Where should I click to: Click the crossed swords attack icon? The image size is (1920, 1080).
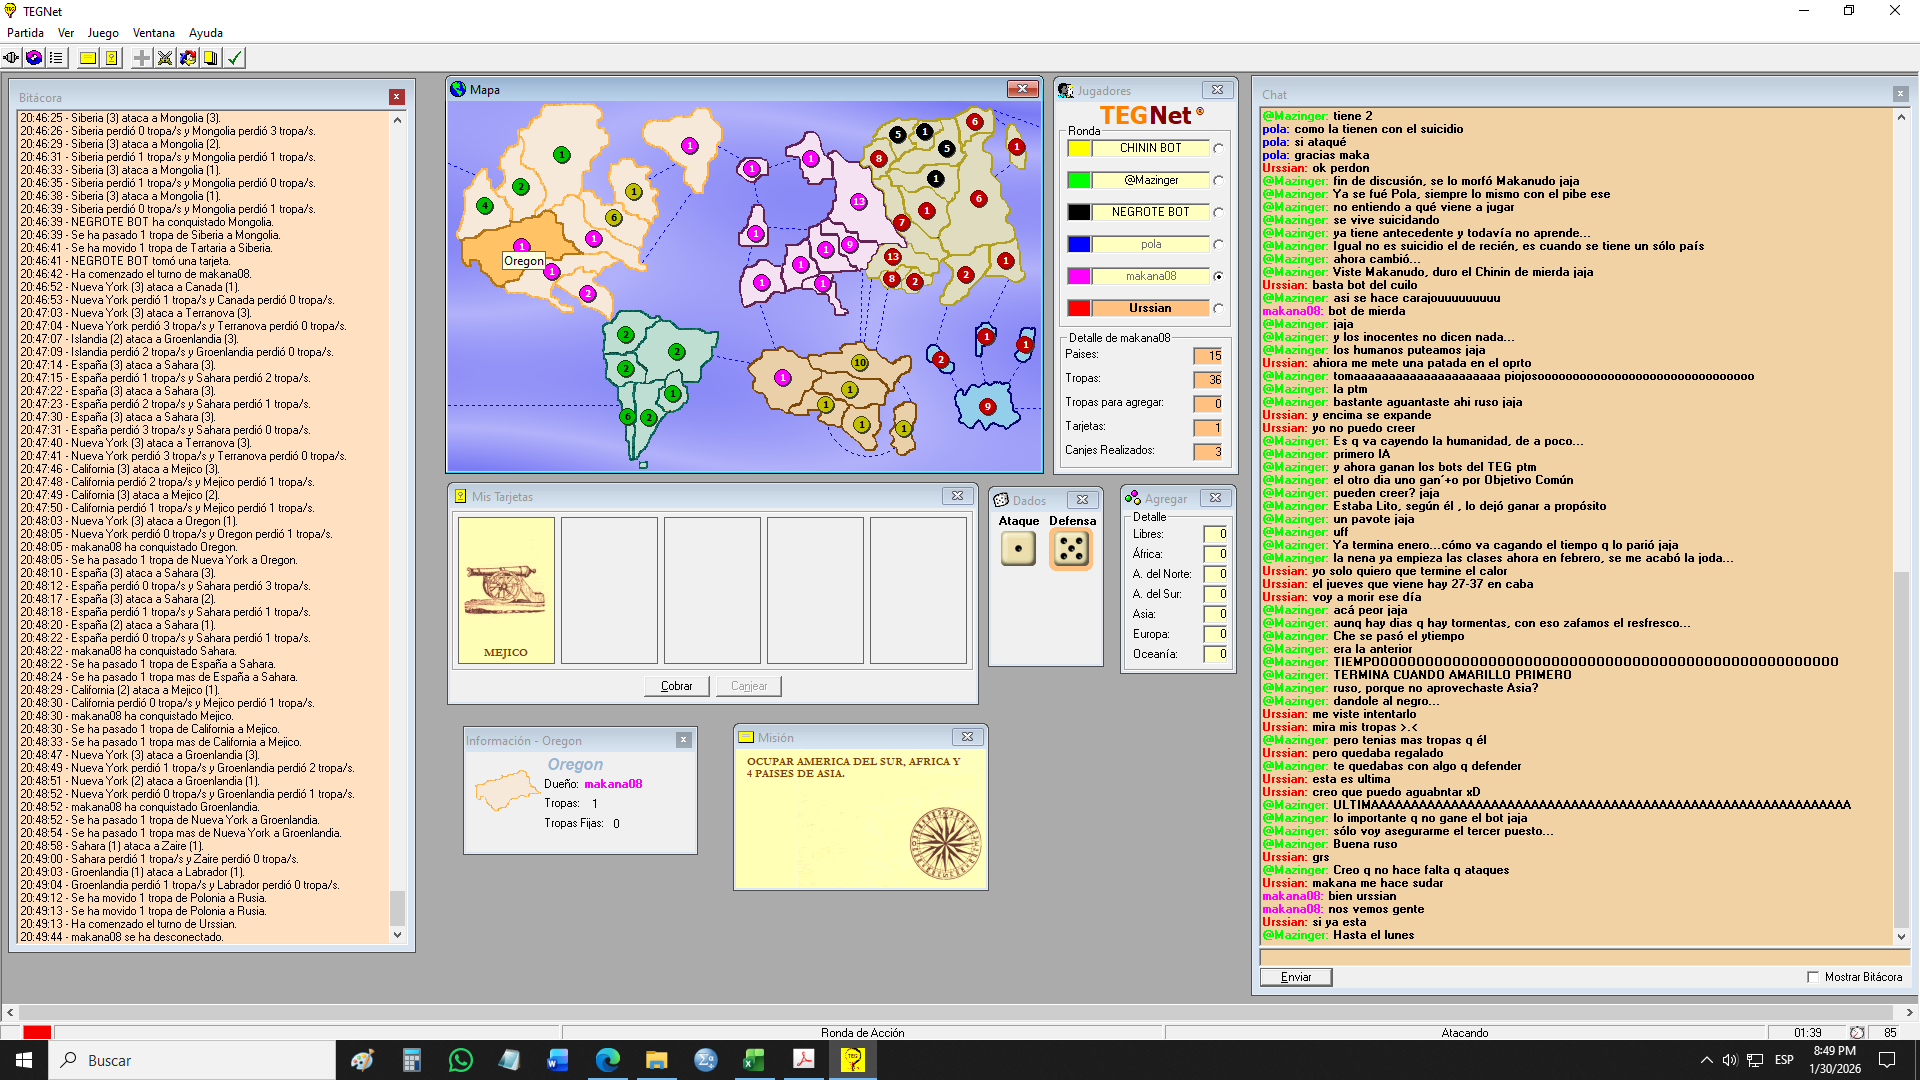165,58
